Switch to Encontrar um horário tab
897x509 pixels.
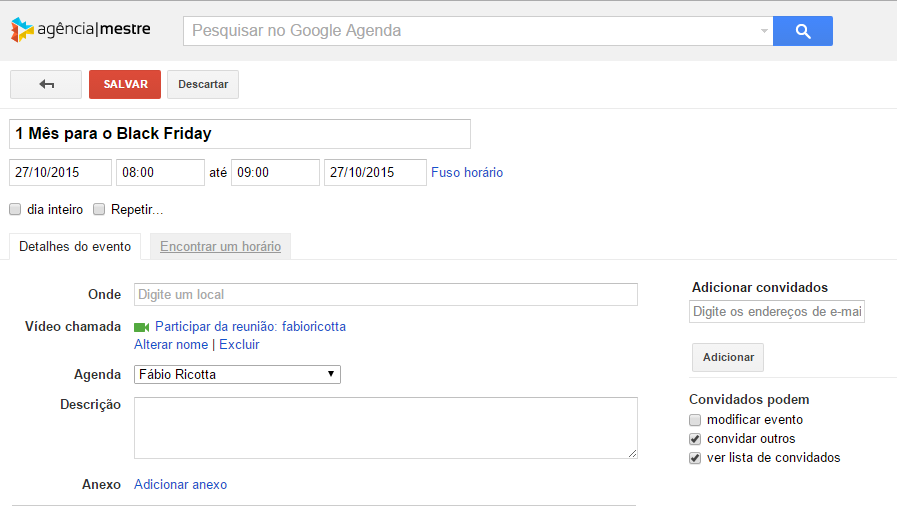point(220,247)
